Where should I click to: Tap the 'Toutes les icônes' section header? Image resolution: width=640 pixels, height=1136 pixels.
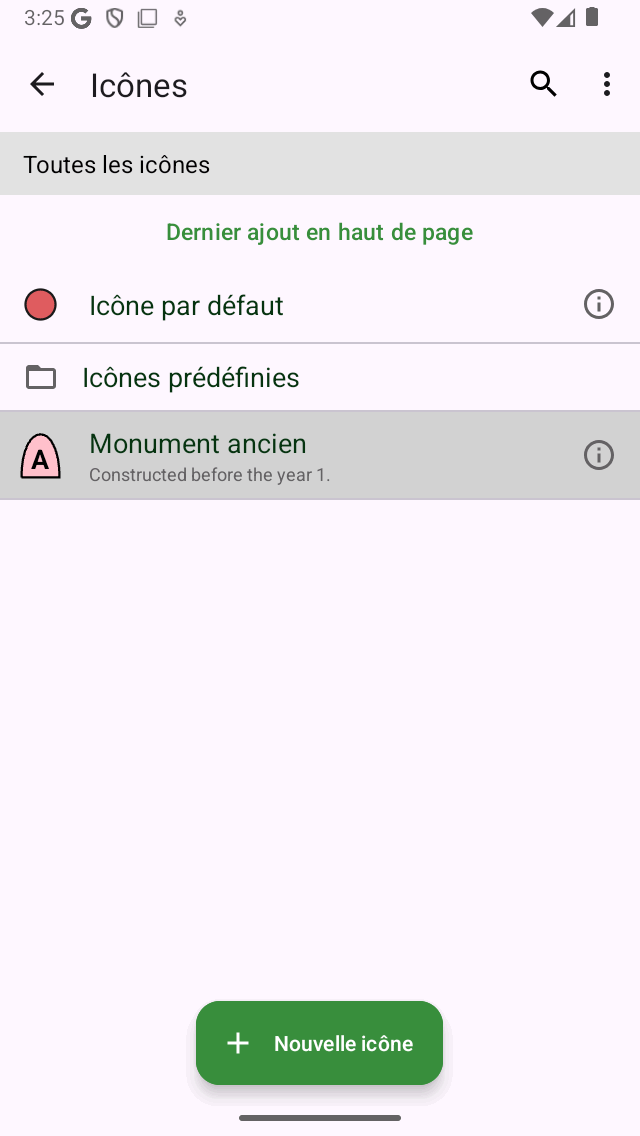click(x=117, y=165)
